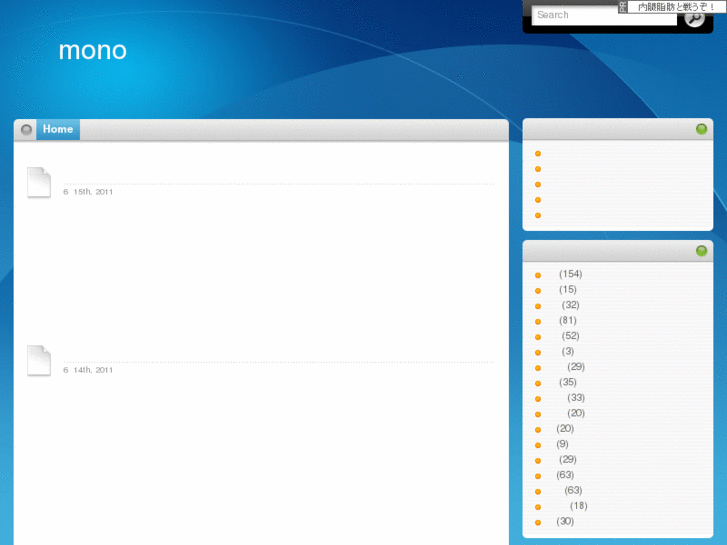The image size is (727, 545).
Task: Click the document icon for the 14th, 2011 post
Action: pyautogui.click(x=39, y=360)
